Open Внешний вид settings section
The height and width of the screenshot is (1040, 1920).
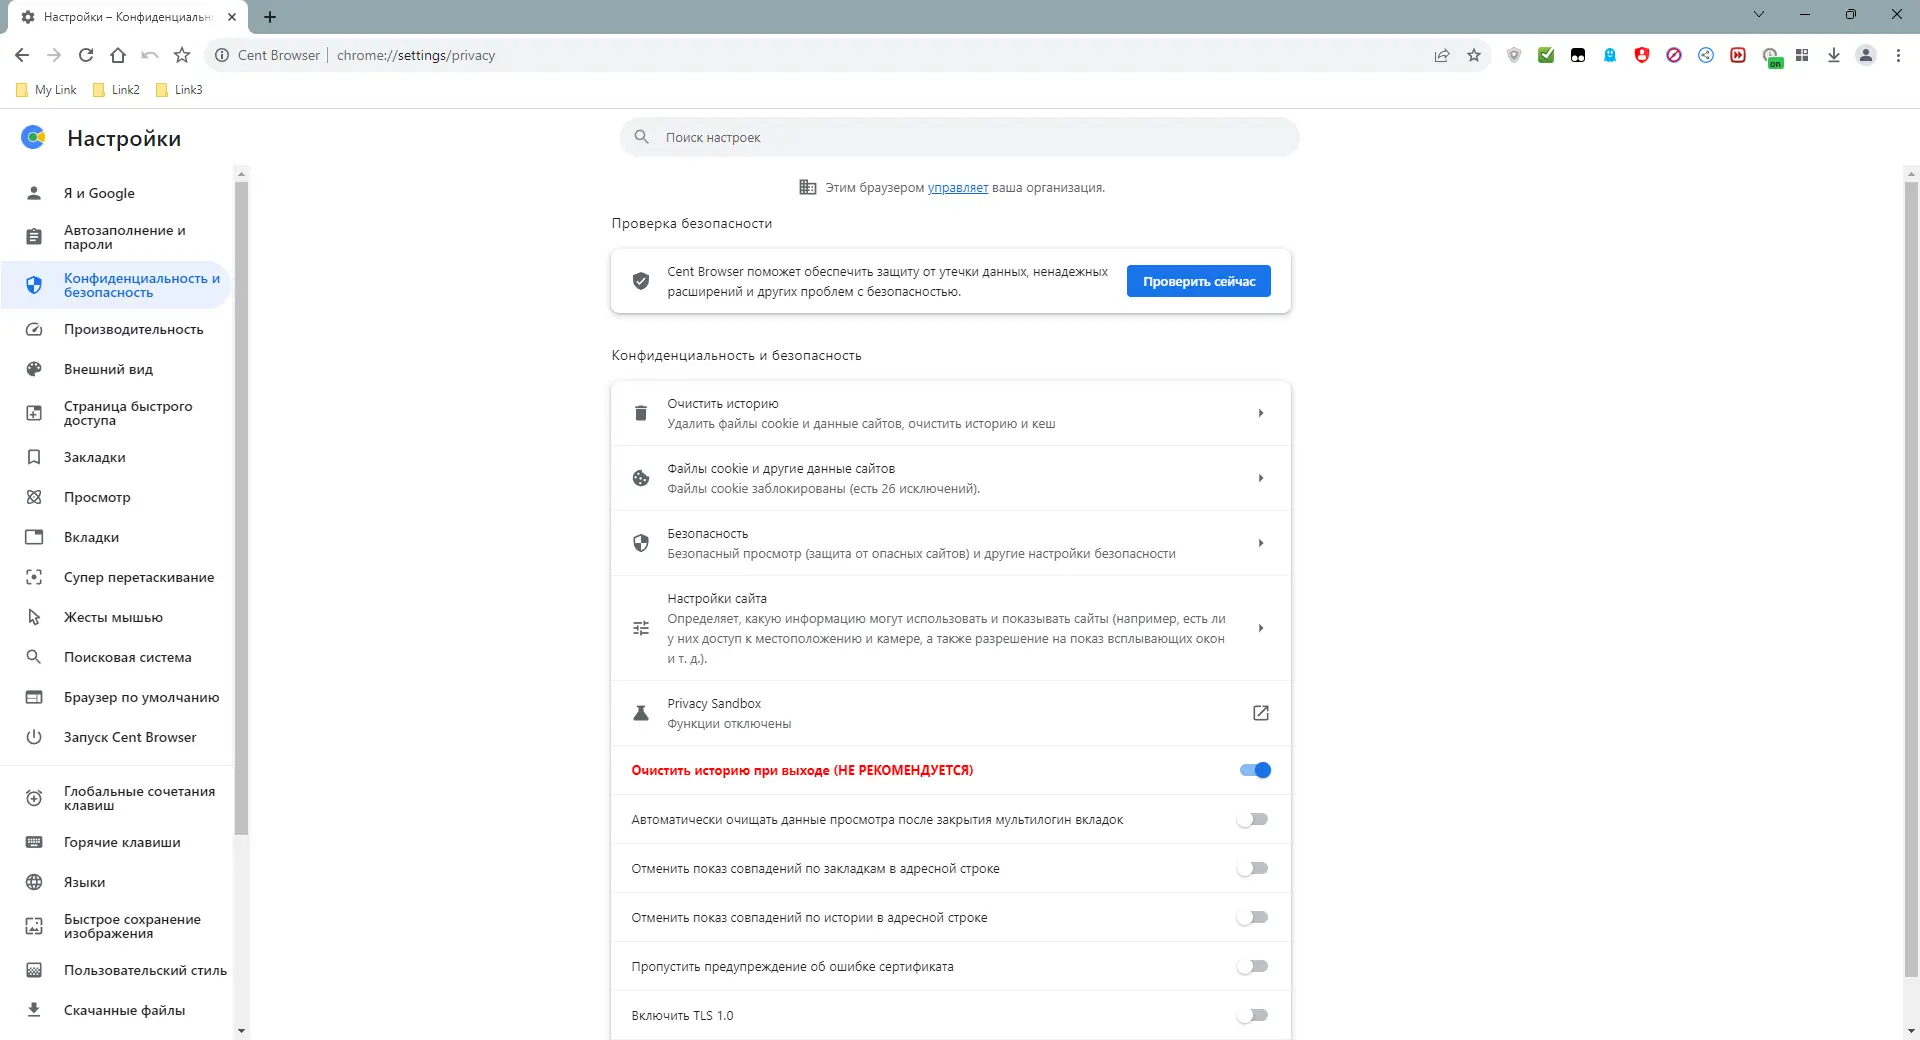[x=108, y=369]
